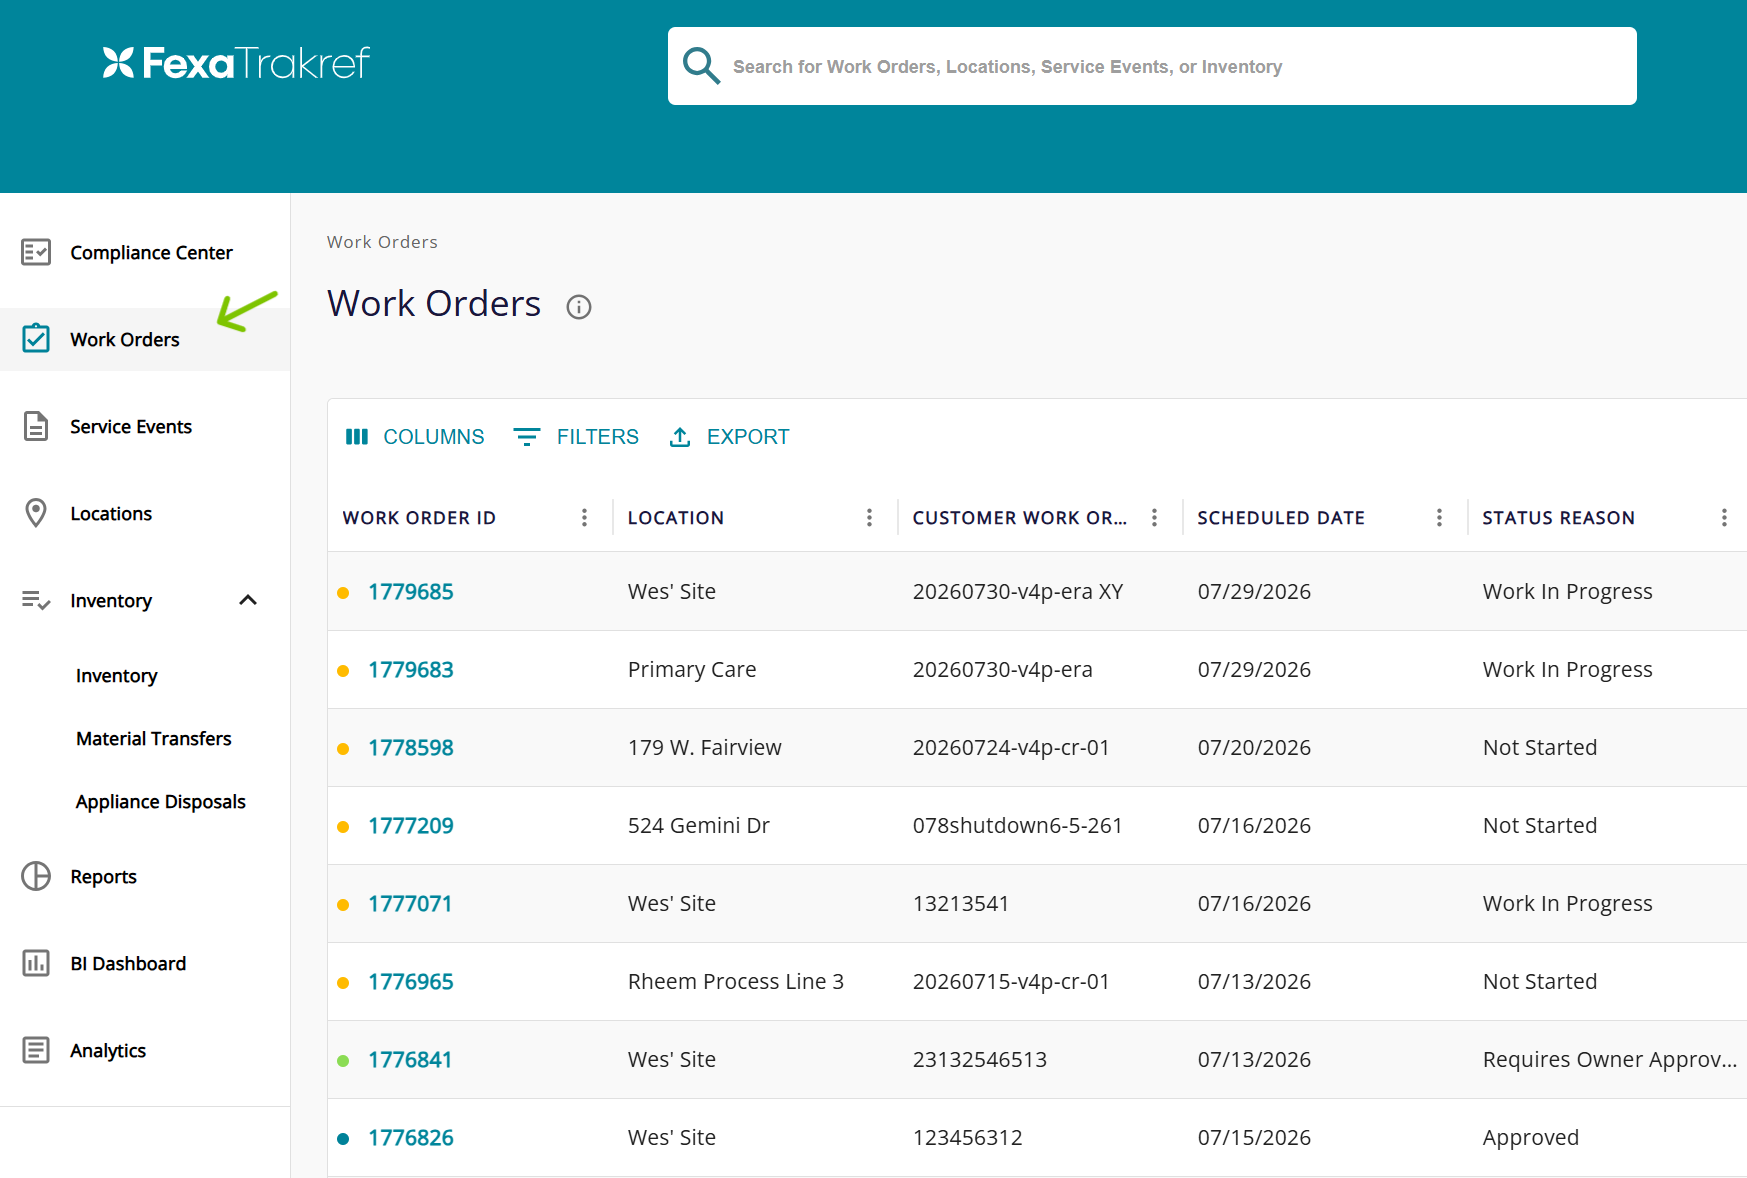Click the Inventory list-check icon
The width and height of the screenshot is (1747, 1178).
(36, 600)
